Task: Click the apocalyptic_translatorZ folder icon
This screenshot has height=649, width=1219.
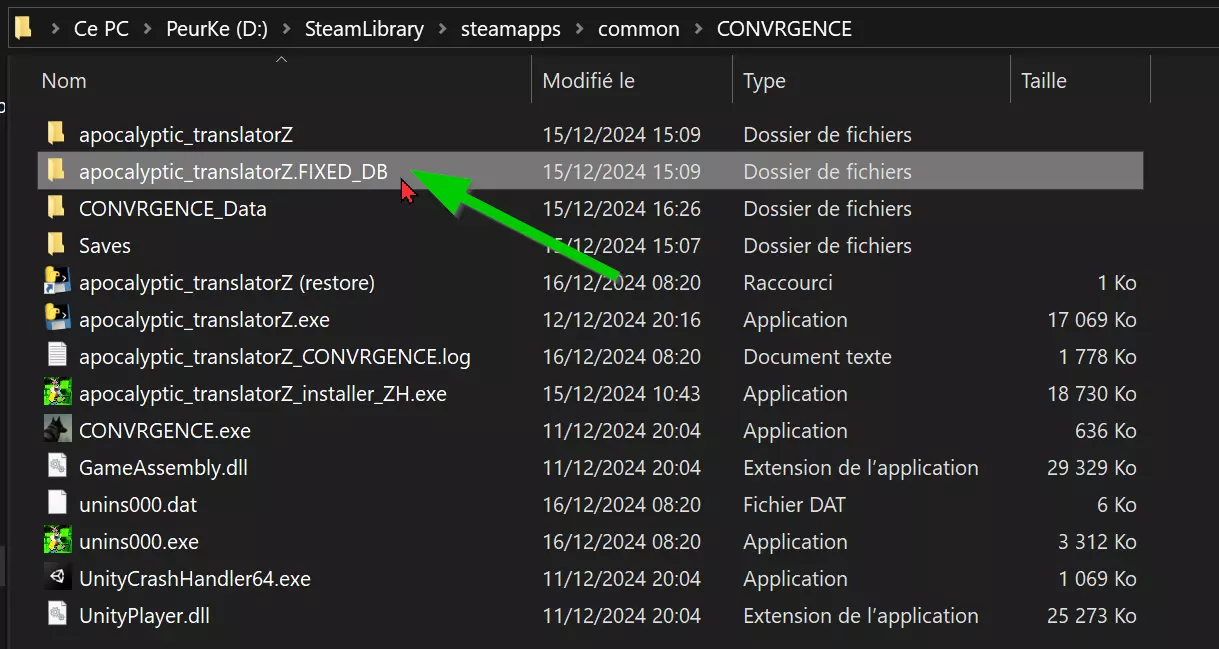Action: [x=57, y=133]
